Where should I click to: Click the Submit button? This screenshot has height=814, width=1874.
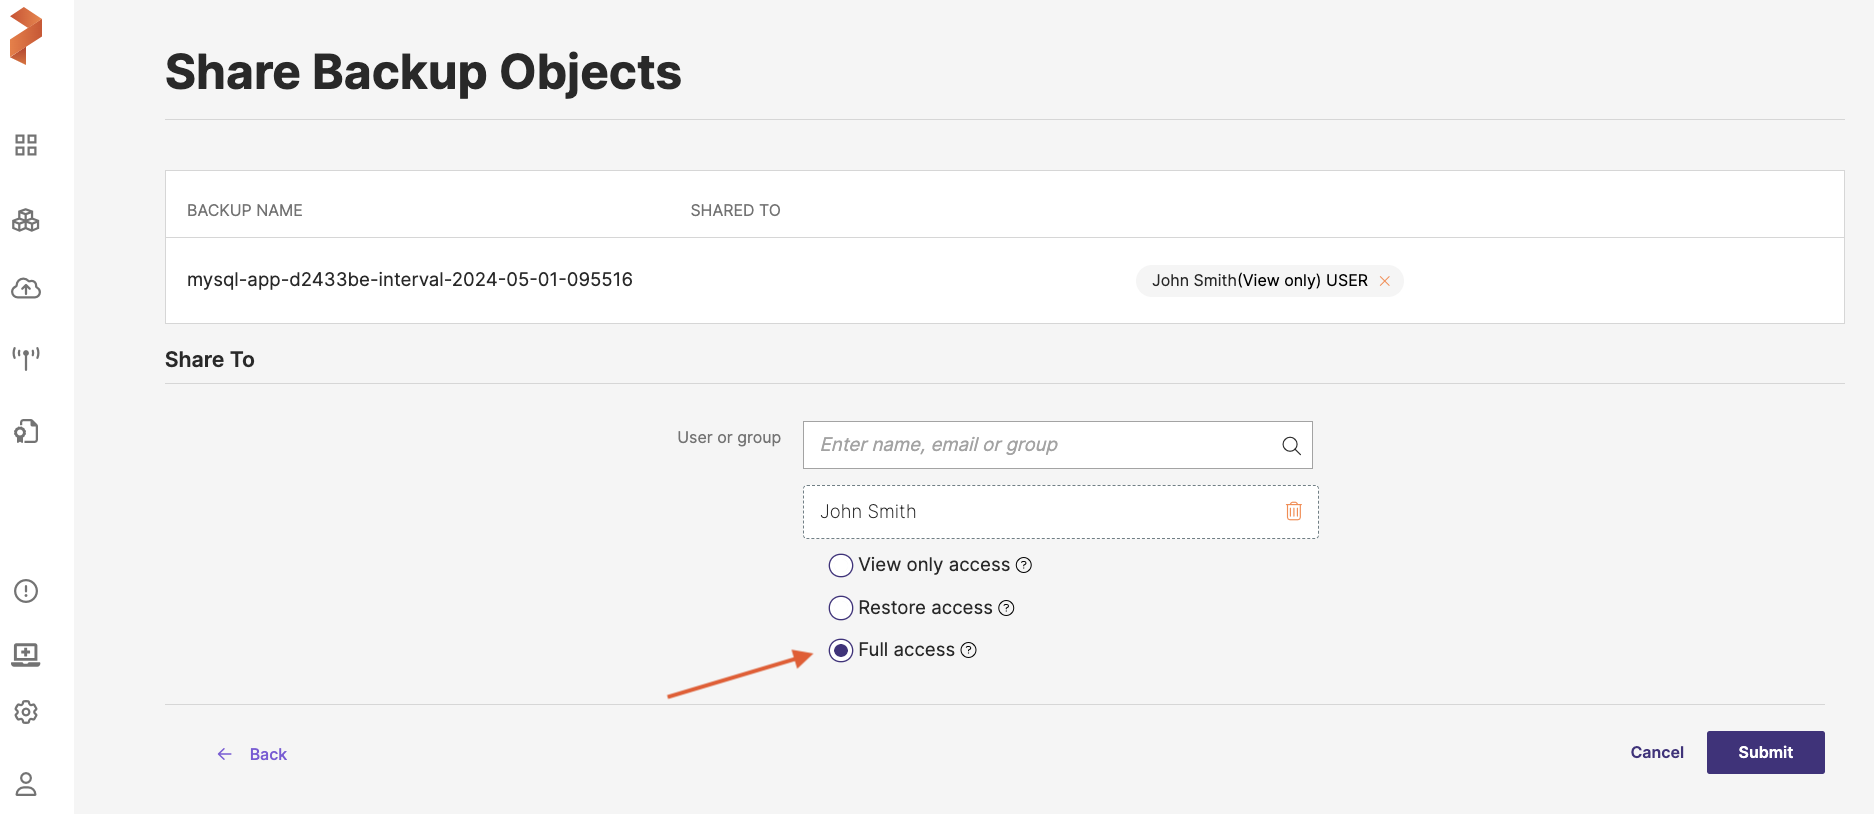point(1765,752)
